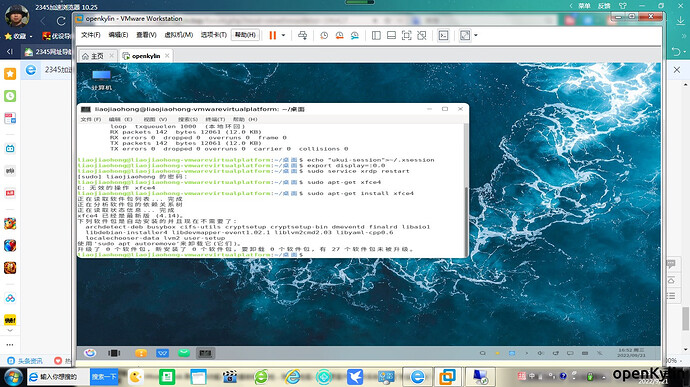Screen dimensions: 690x387
Task: Open VMware 查看(V) menu
Action: tap(146, 35)
